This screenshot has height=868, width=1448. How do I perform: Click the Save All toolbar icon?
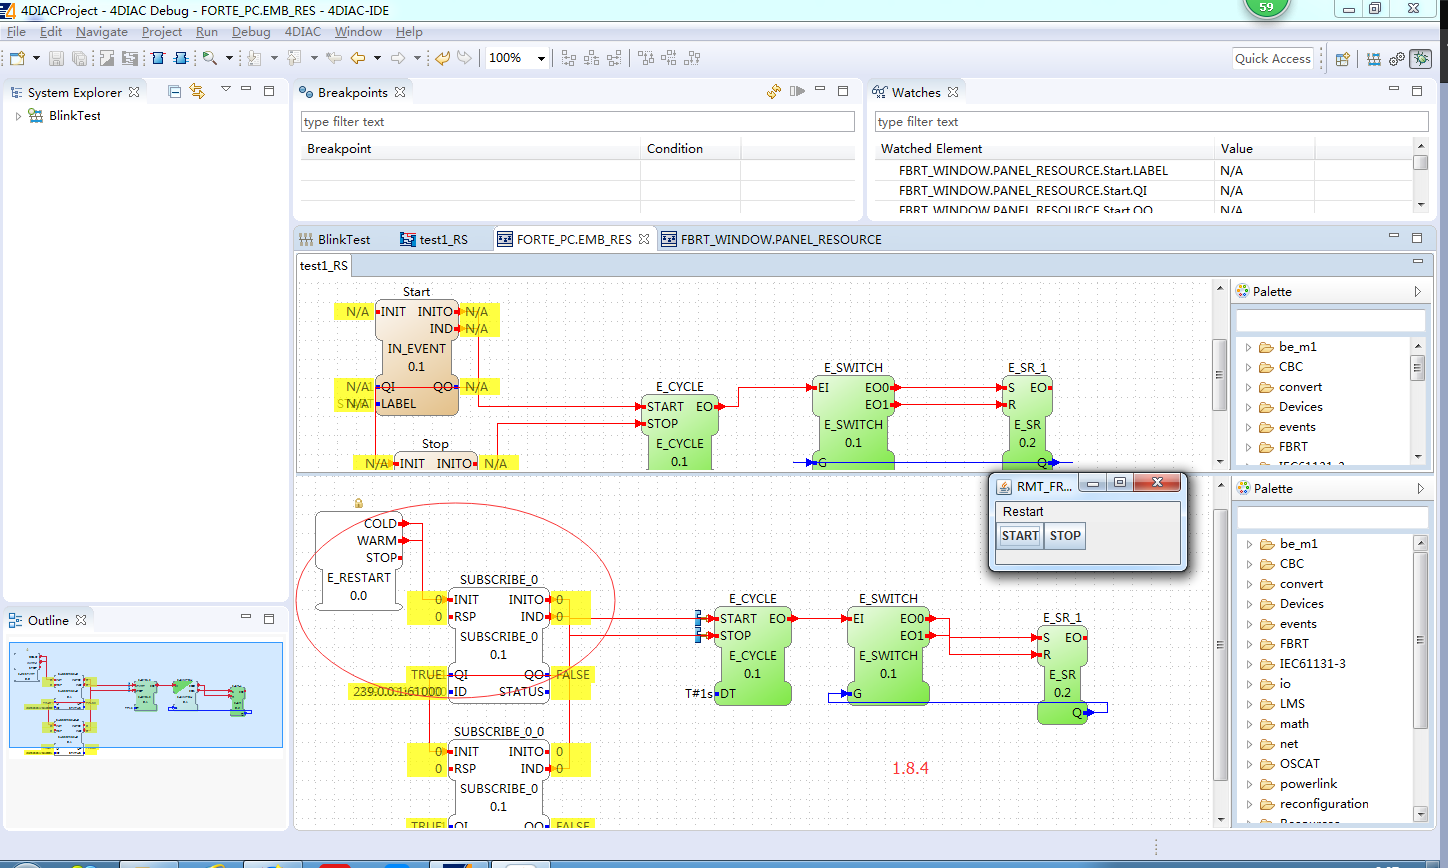78,58
